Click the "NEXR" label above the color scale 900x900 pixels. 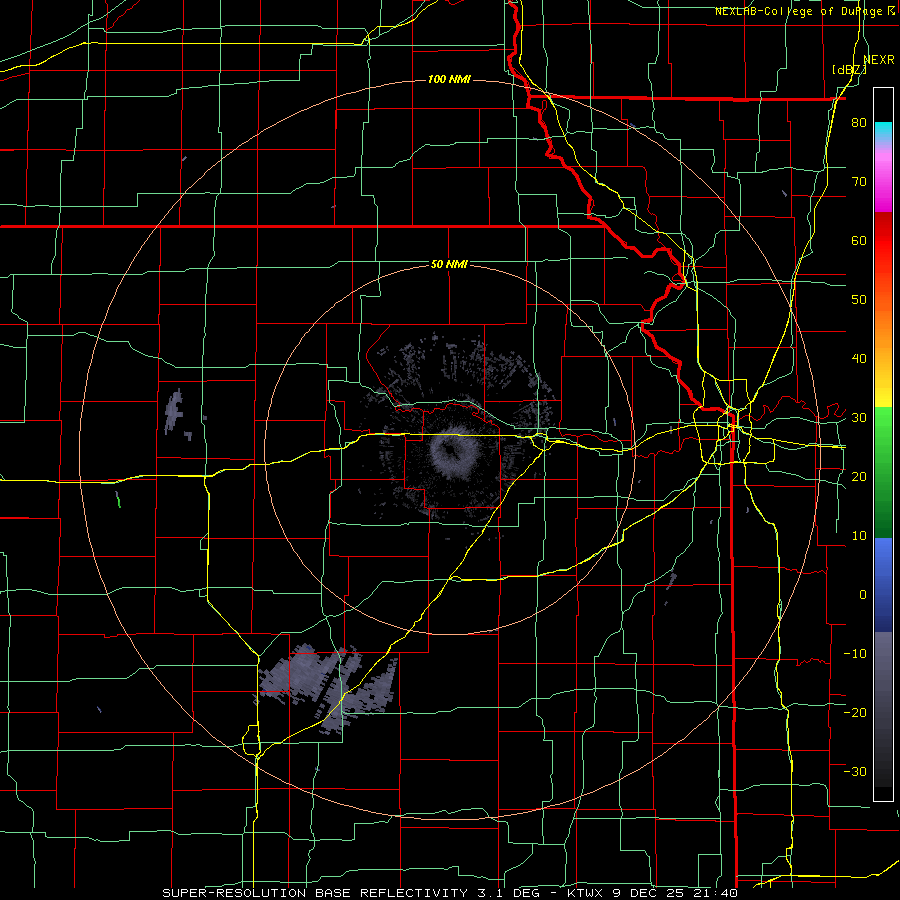(879, 59)
